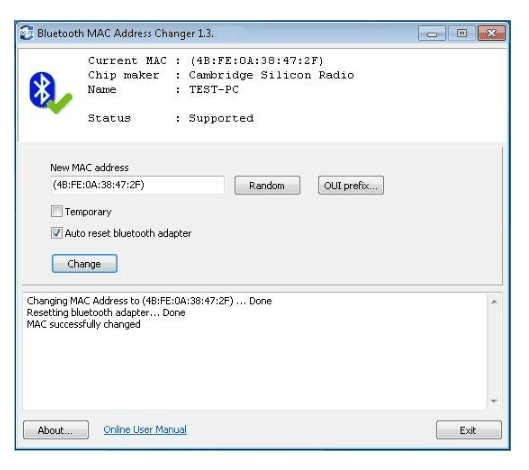The height and width of the screenshot is (470, 529).
Task: Open the OUI prefix dialog
Action: [x=351, y=185]
